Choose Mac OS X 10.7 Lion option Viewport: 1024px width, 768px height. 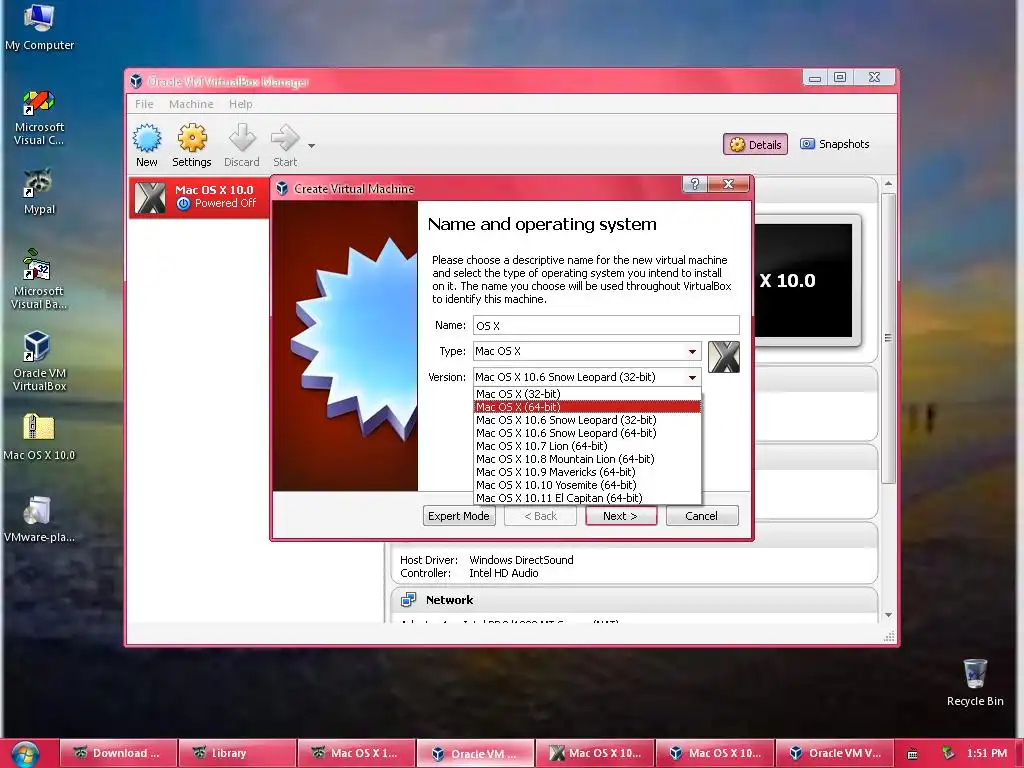coord(587,446)
